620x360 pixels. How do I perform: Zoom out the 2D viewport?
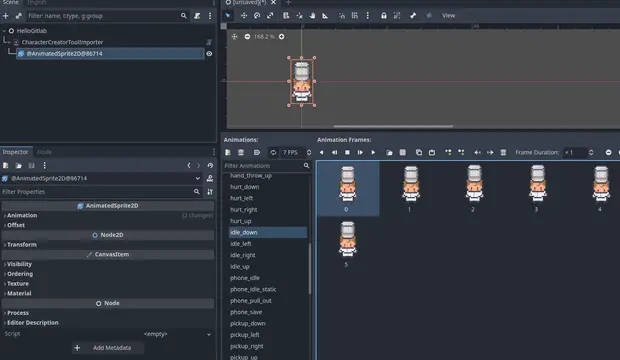pos(247,36)
